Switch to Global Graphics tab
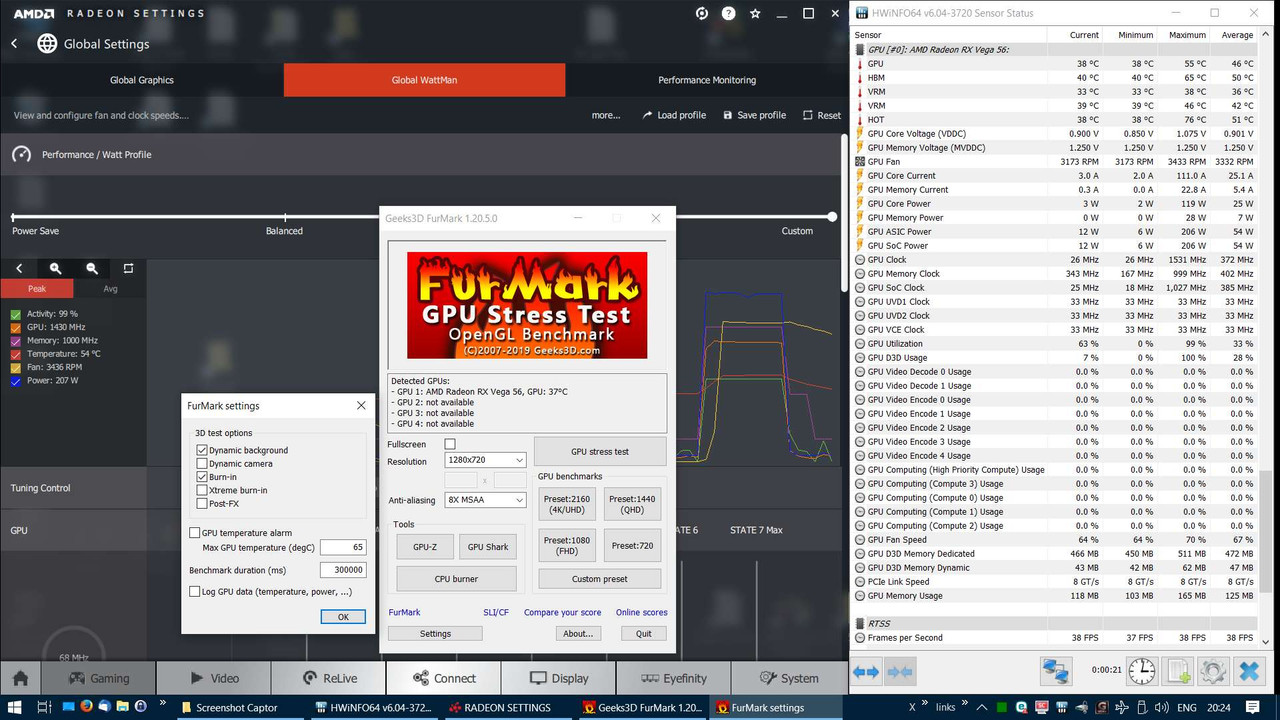This screenshot has width=1280, height=720. (x=142, y=80)
